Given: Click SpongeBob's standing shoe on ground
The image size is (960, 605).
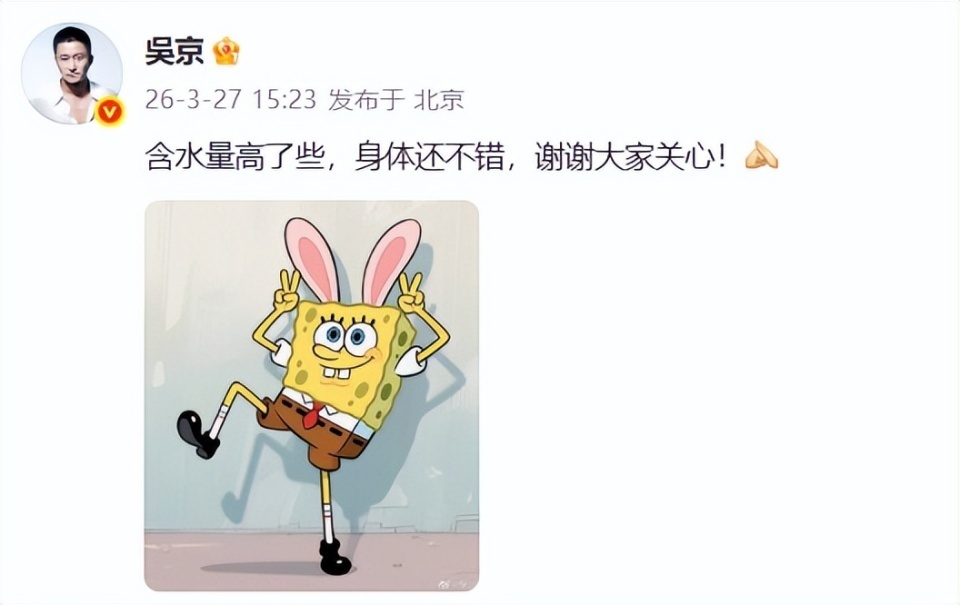Looking at the screenshot, I should coord(335,558).
